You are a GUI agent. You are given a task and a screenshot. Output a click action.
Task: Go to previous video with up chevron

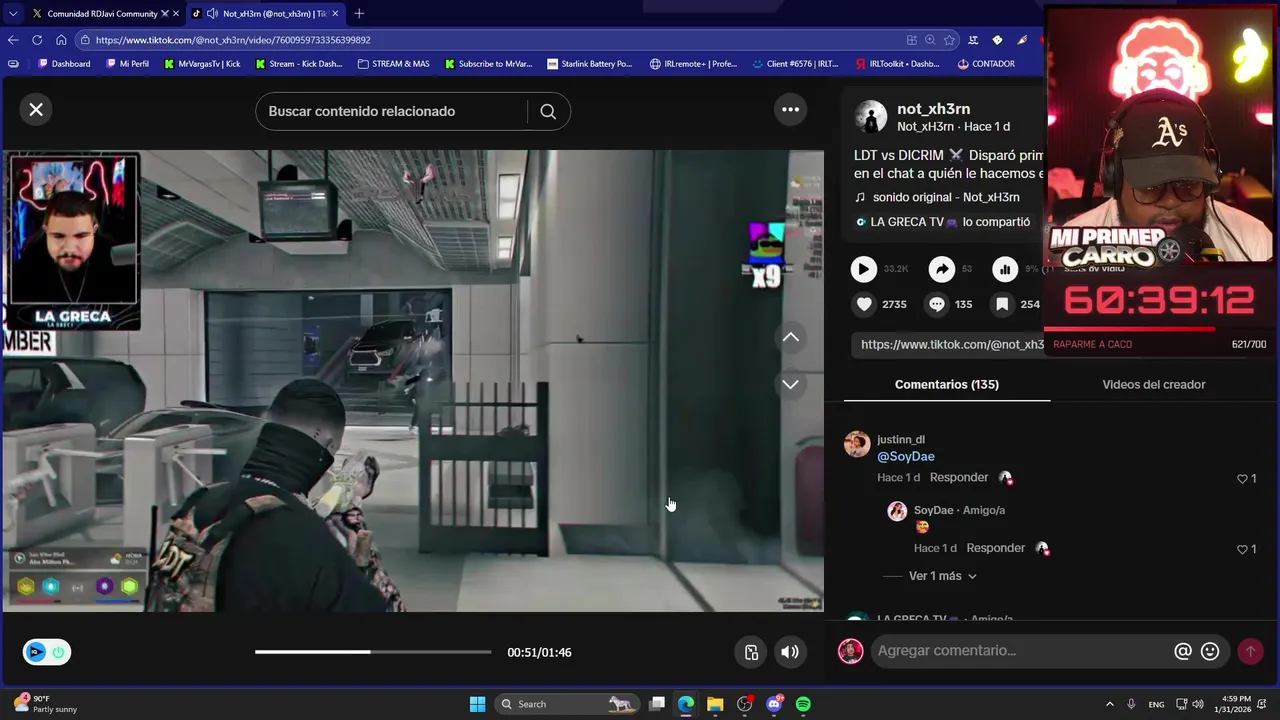(x=790, y=338)
